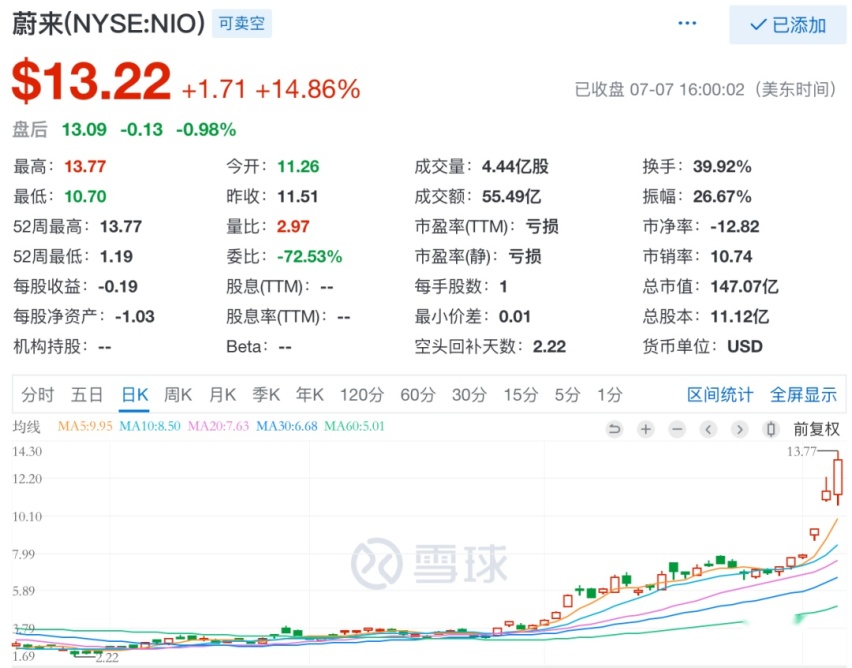Image resolution: width=852 pixels, height=668 pixels.
Task: Click the 振幅 26.67% value
Action: coord(722,196)
